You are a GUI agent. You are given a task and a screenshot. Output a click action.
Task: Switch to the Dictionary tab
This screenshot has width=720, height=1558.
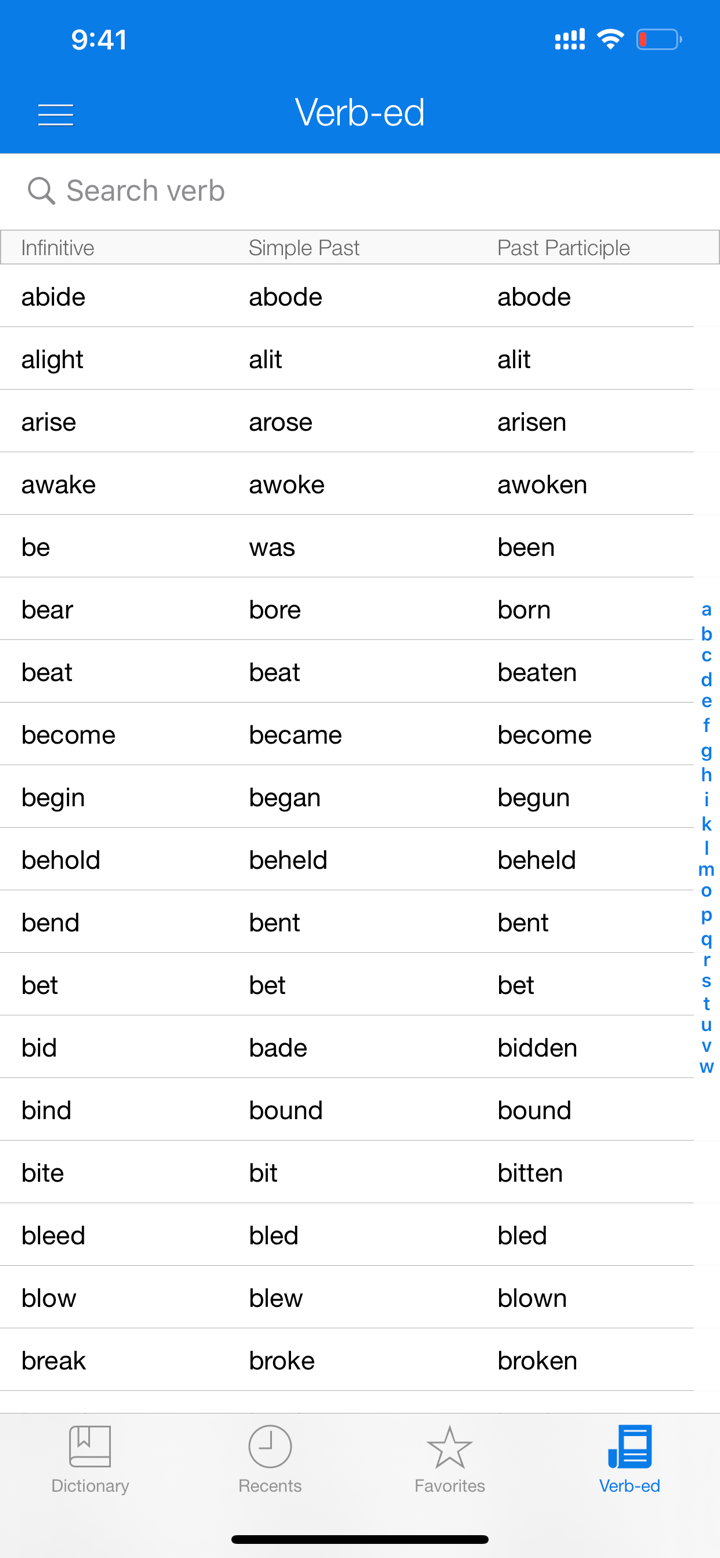89,1460
